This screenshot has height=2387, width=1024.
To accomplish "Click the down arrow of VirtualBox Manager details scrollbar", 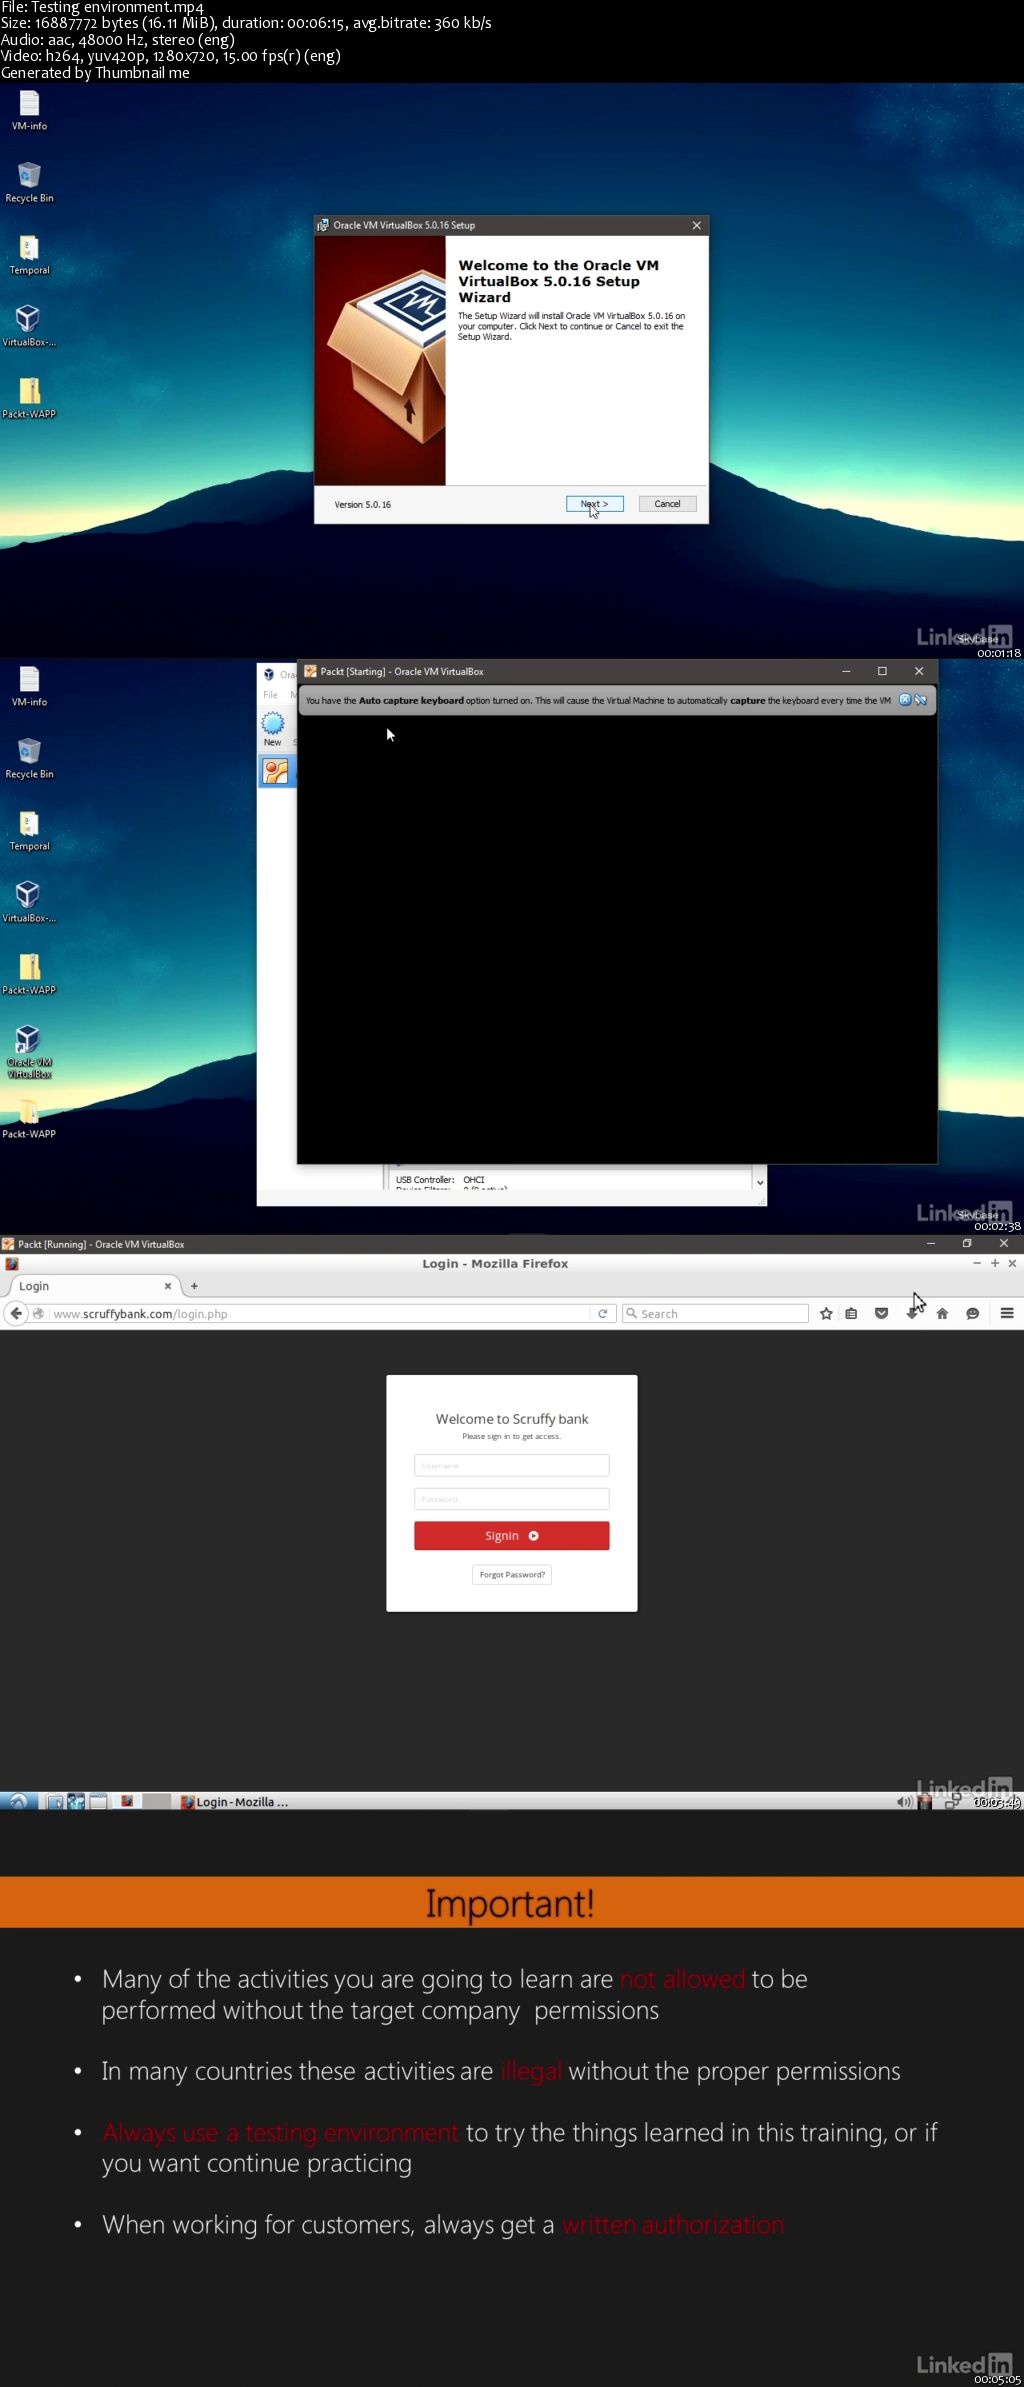I will [760, 1182].
